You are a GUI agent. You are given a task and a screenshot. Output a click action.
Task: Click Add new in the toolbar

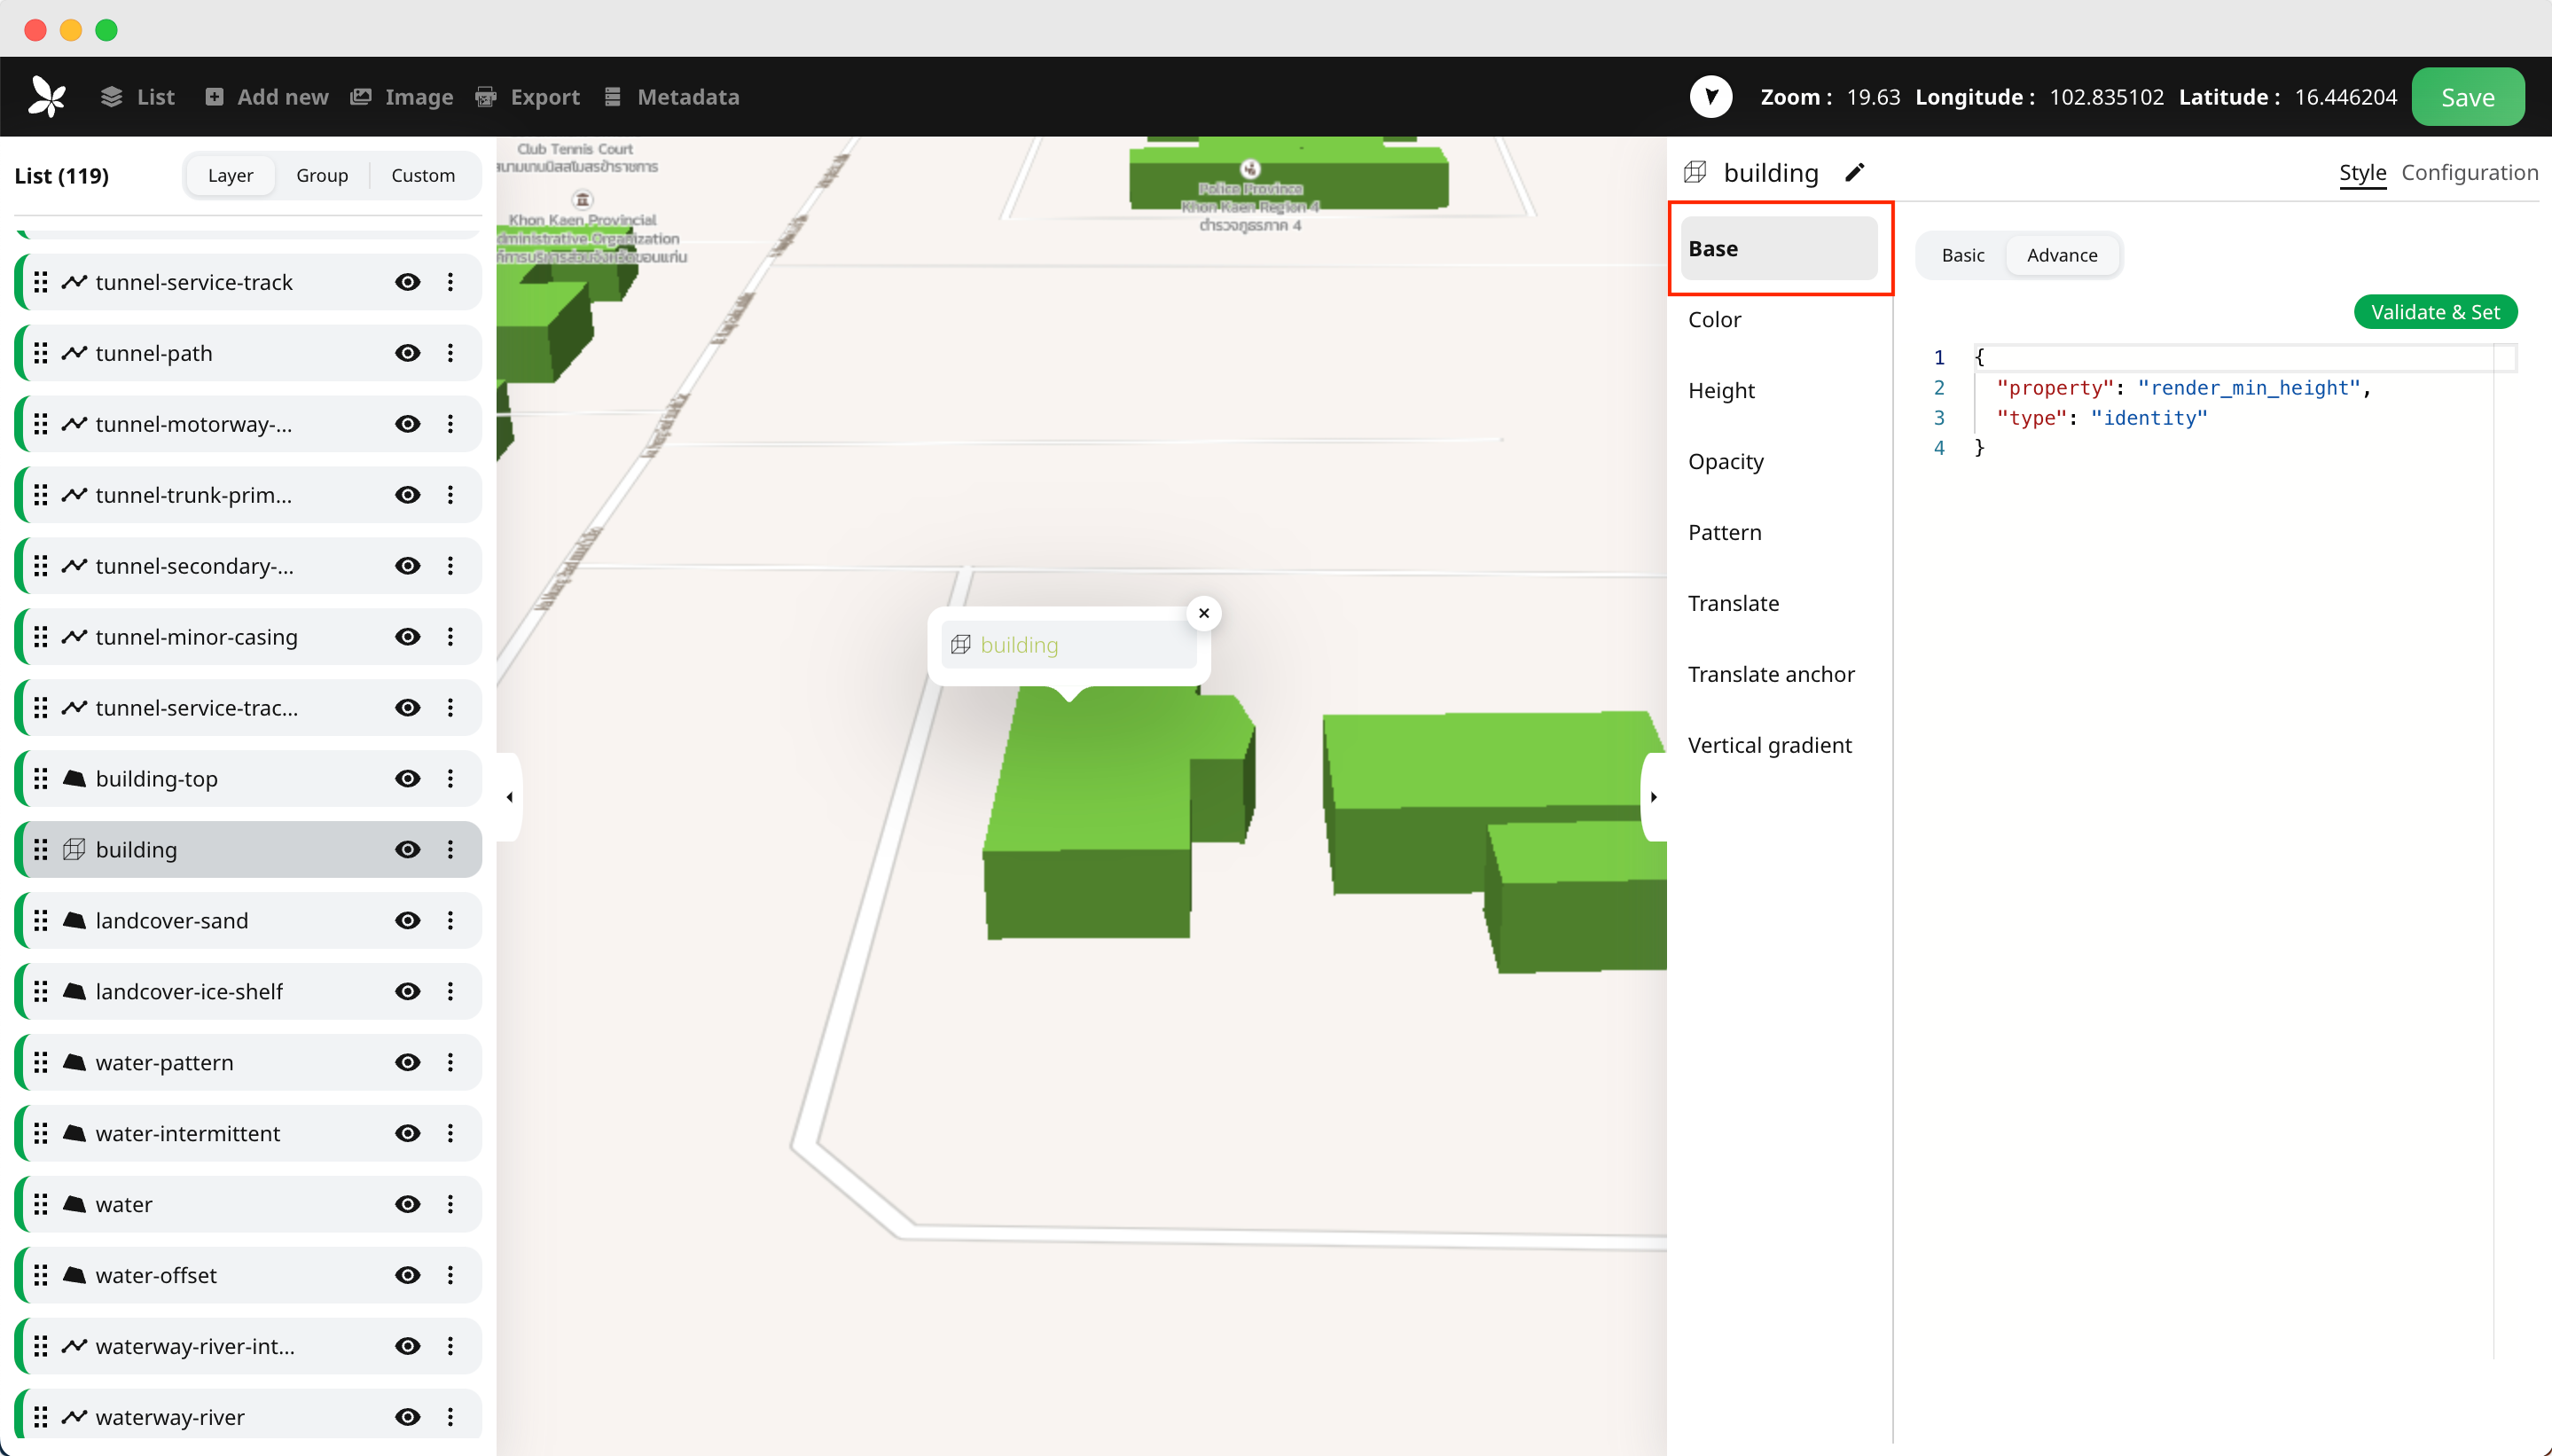[267, 97]
